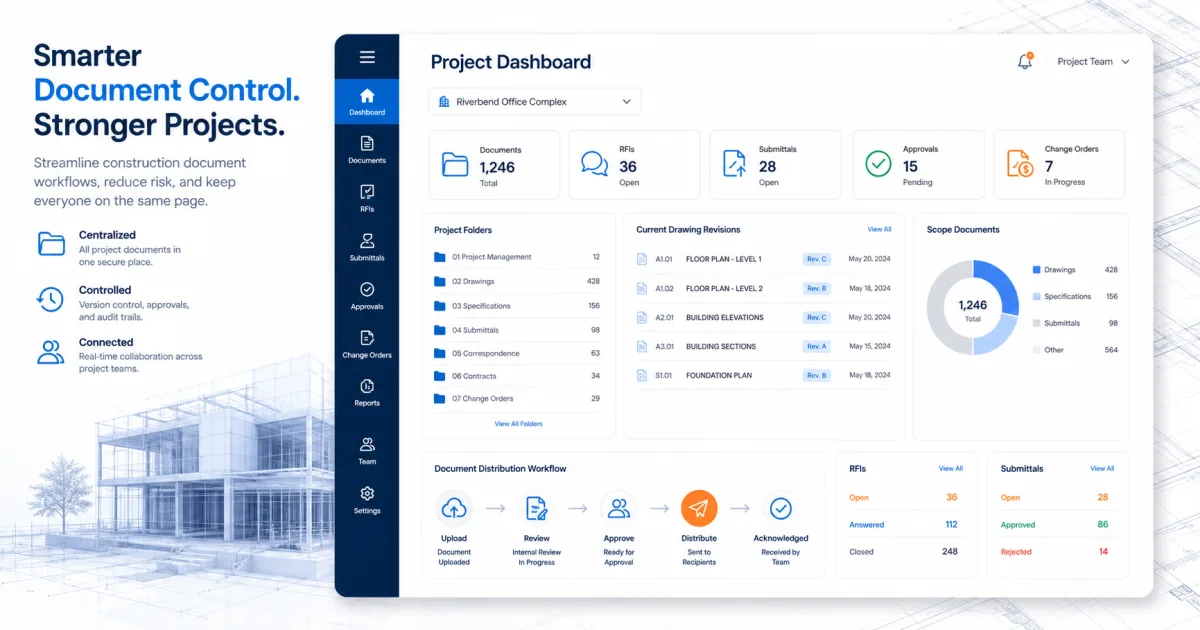Click the notification bell icon
The height and width of the screenshot is (630, 1200).
[x=1025, y=61]
